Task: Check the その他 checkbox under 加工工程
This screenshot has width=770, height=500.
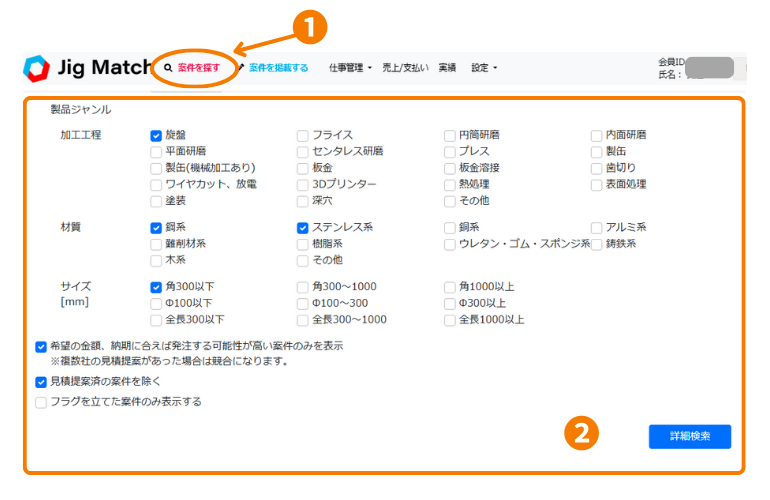Action: [x=449, y=201]
